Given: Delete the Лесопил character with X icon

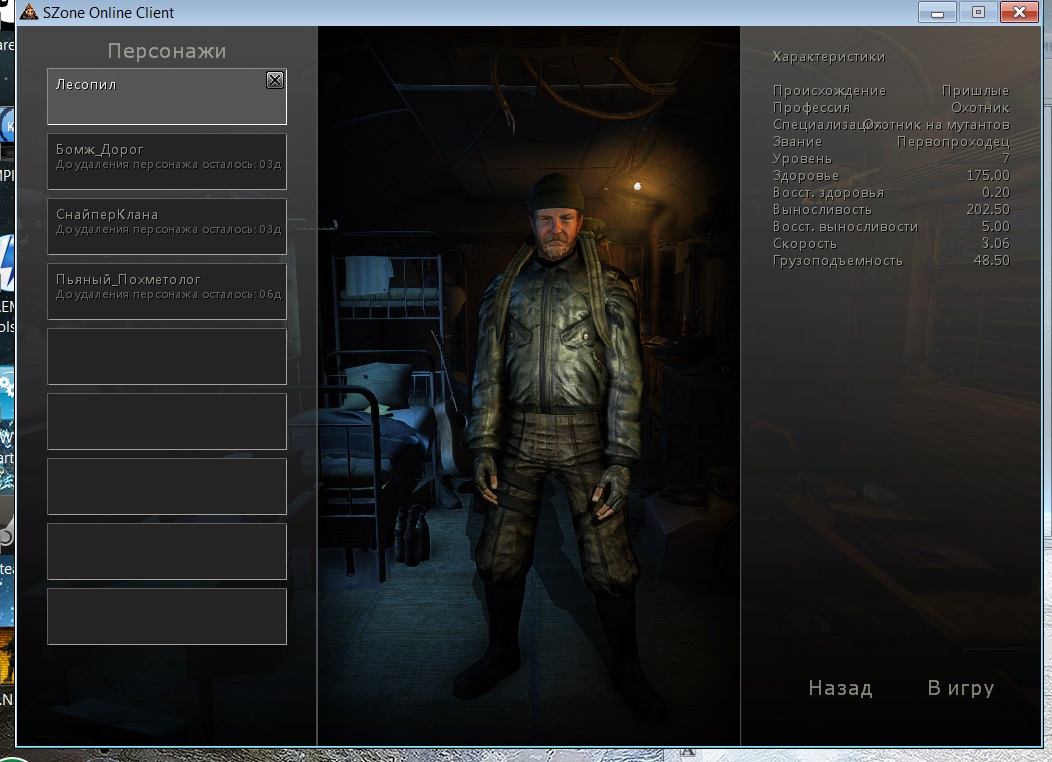Looking at the screenshot, I should coord(275,81).
